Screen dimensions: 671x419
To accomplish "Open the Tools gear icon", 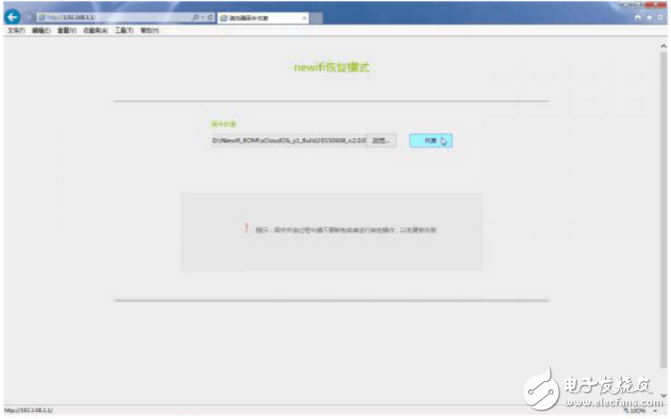I will 660,18.
